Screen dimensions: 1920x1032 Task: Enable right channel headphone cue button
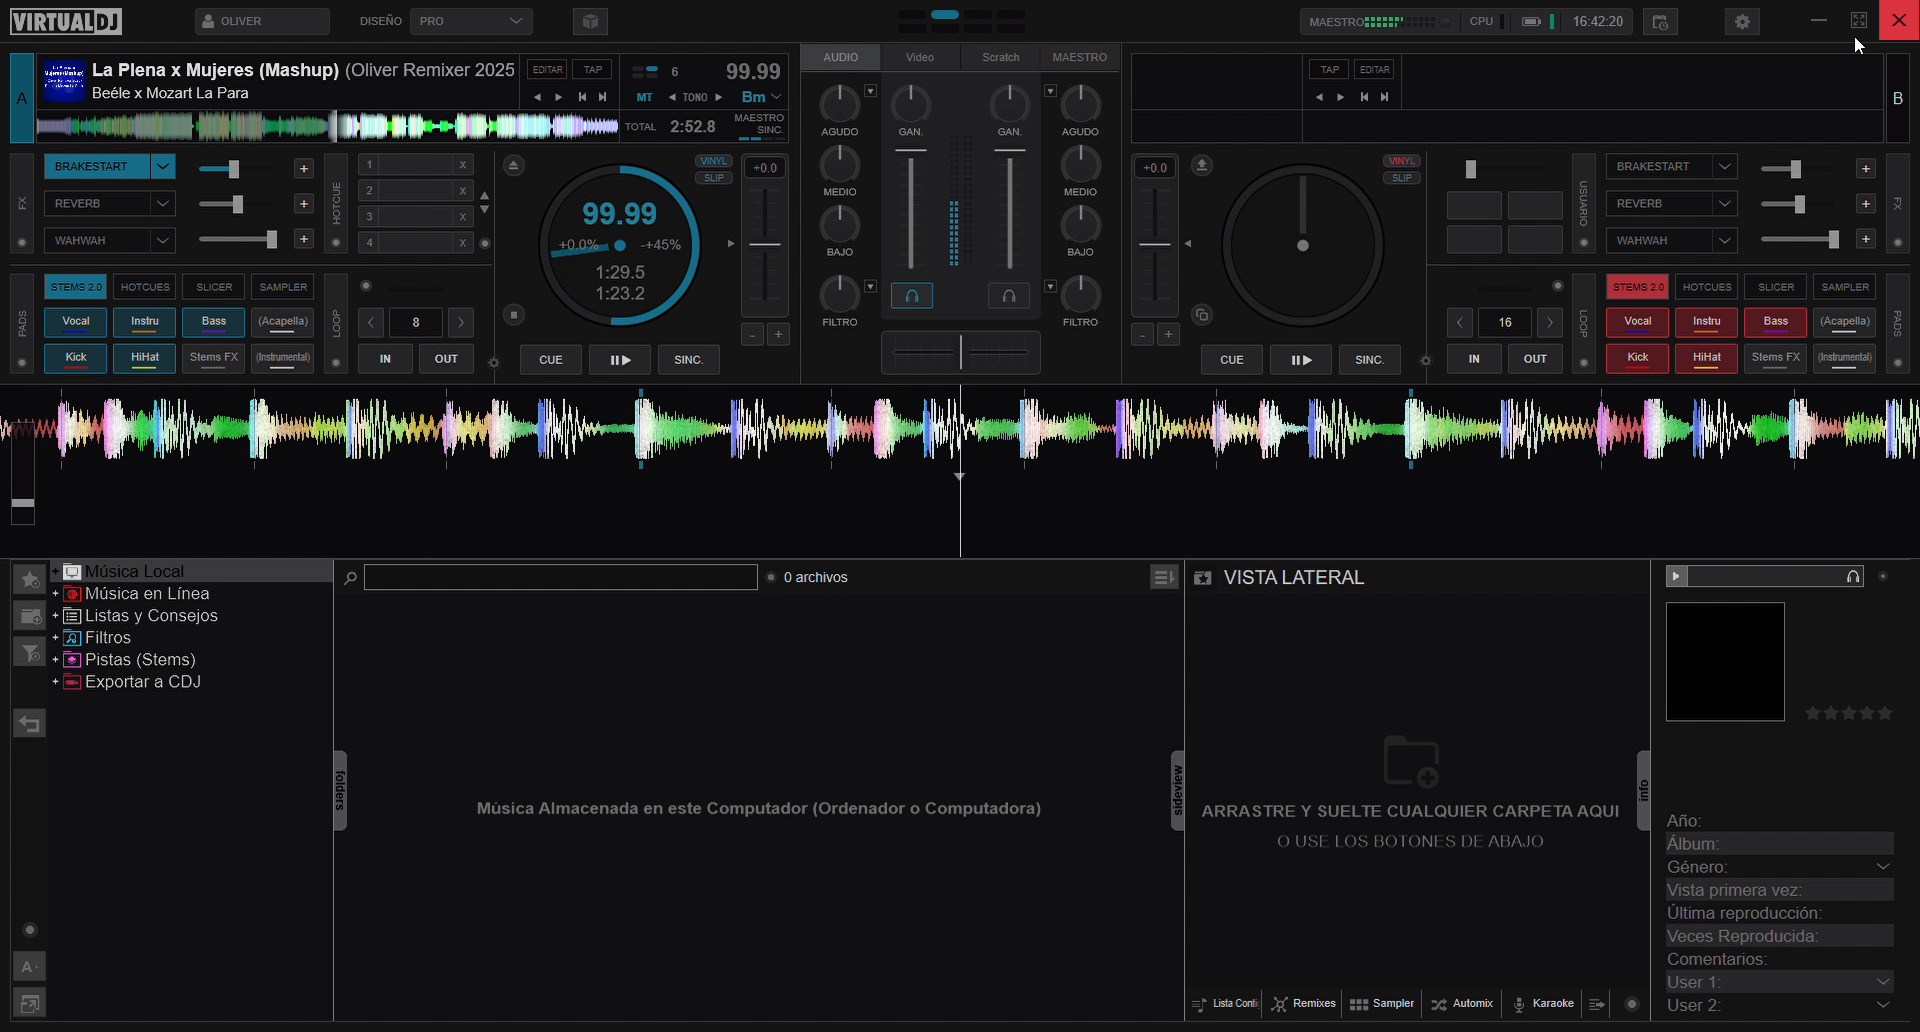pos(1009,296)
